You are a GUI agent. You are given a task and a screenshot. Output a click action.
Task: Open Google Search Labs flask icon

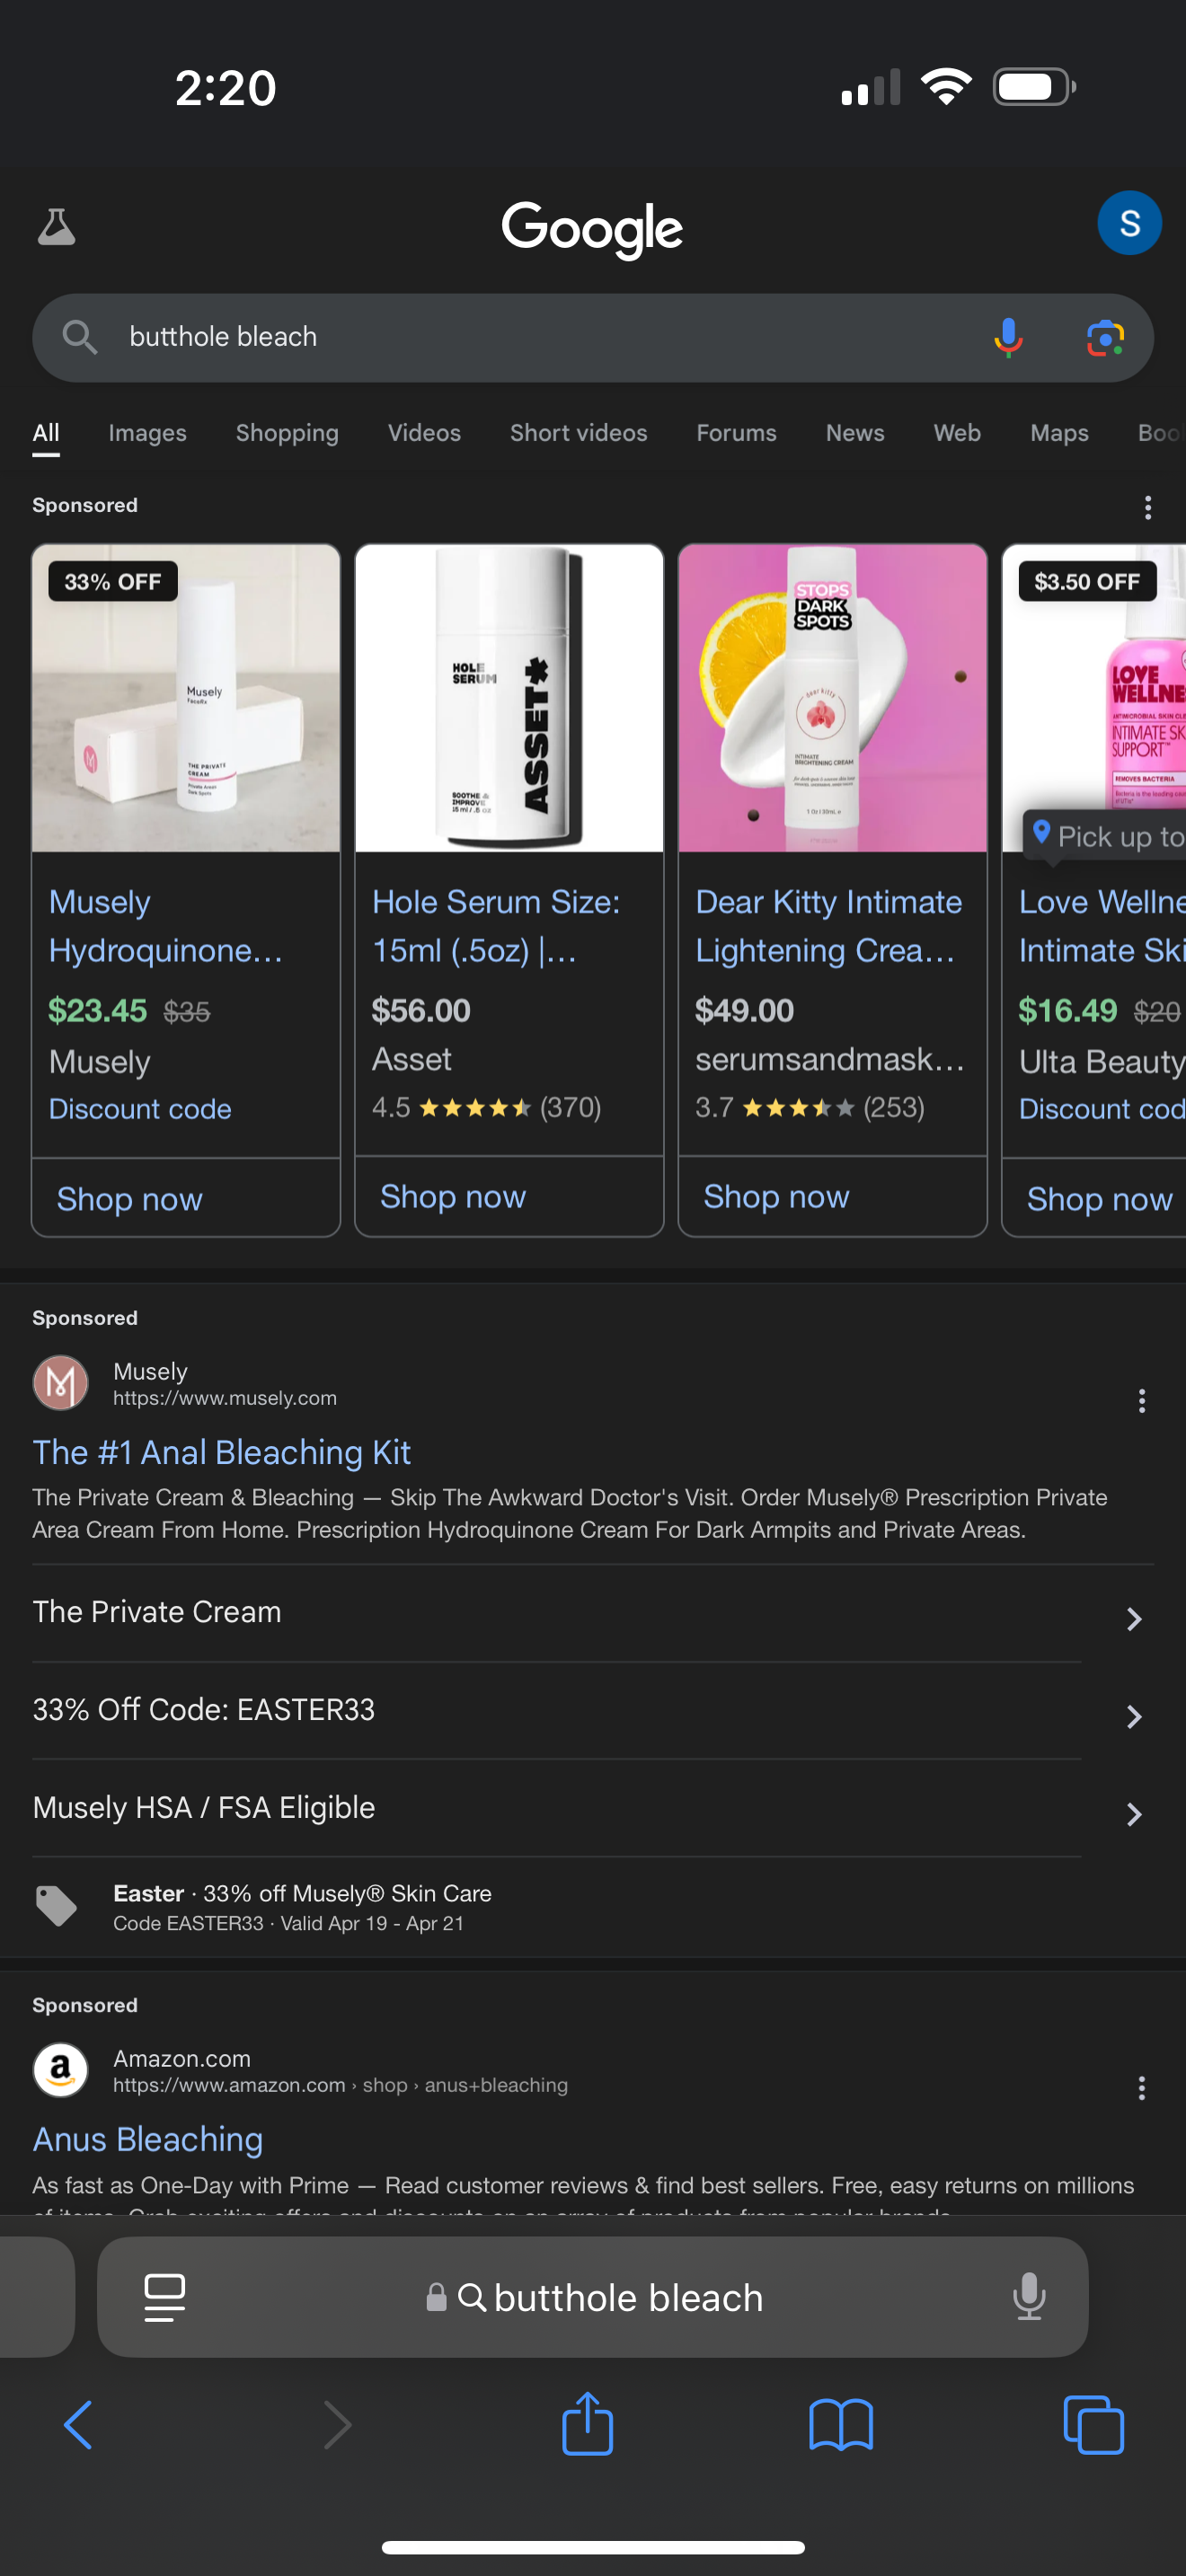click(x=56, y=227)
